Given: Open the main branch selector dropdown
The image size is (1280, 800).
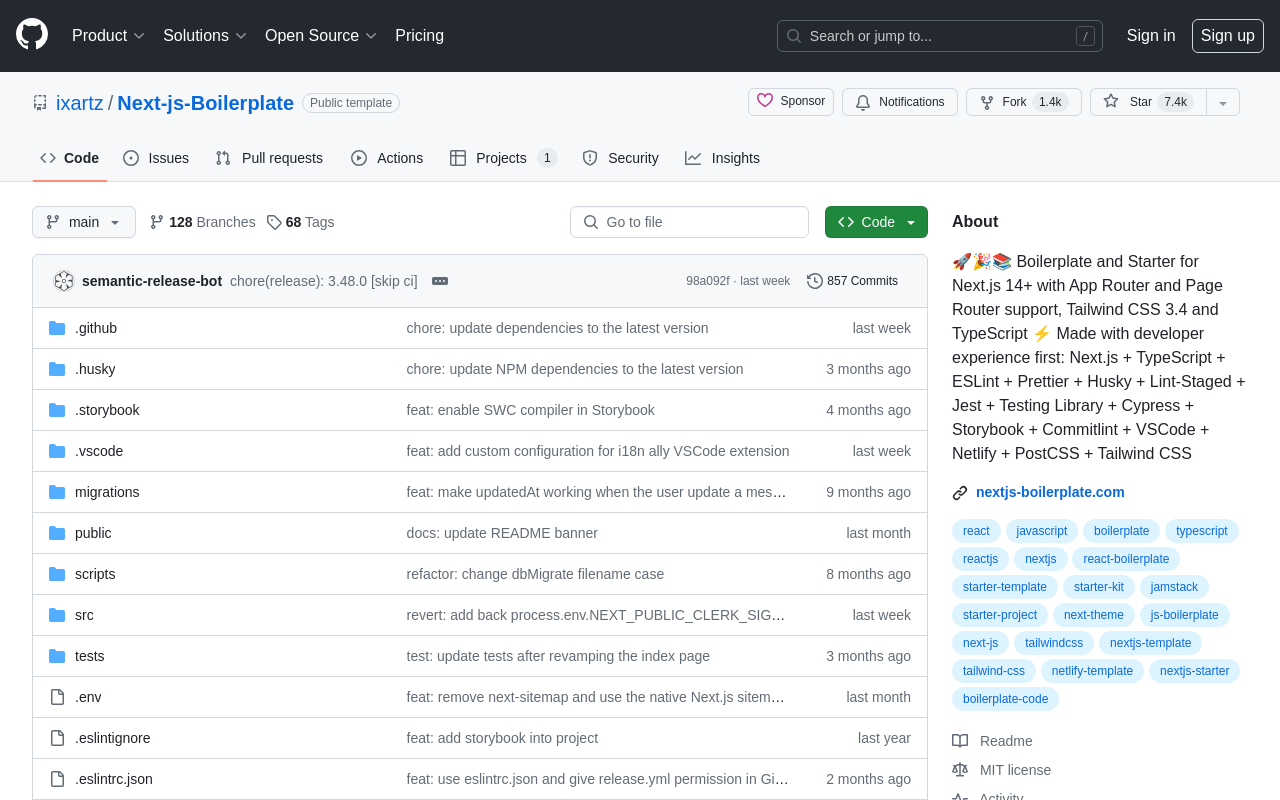Looking at the screenshot, I should click(x=84, y=222).
